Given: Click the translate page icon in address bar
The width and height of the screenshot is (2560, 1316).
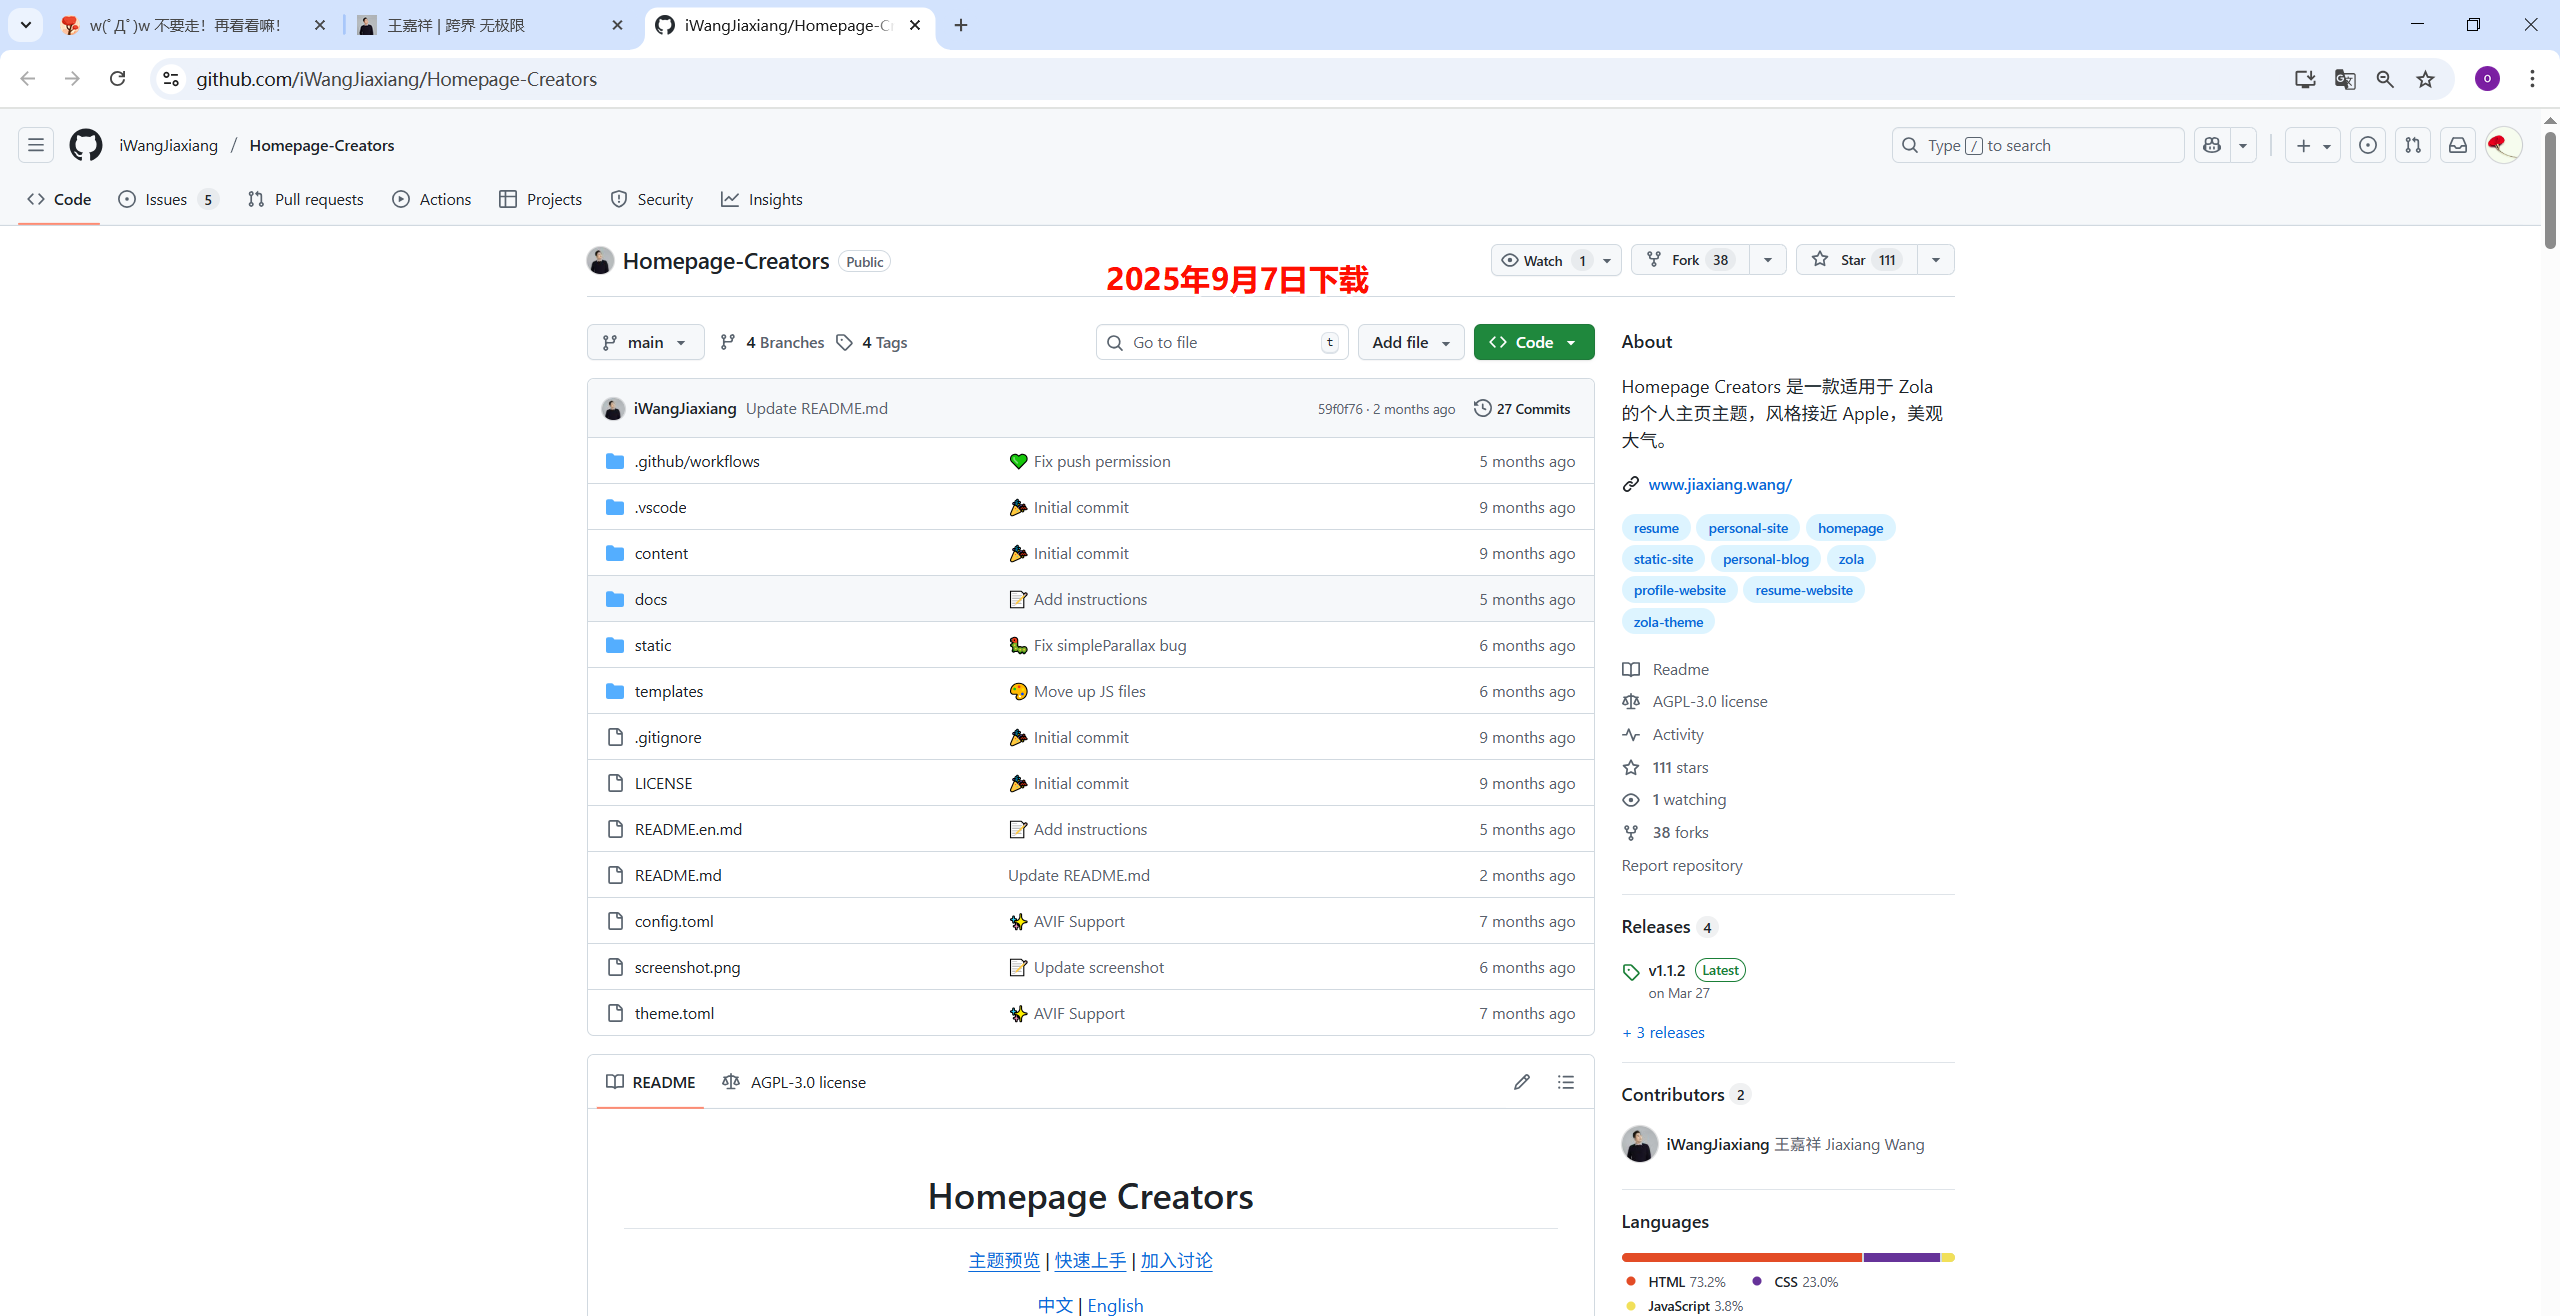Looking at the screenshot, I should (x=2345, y=79).
